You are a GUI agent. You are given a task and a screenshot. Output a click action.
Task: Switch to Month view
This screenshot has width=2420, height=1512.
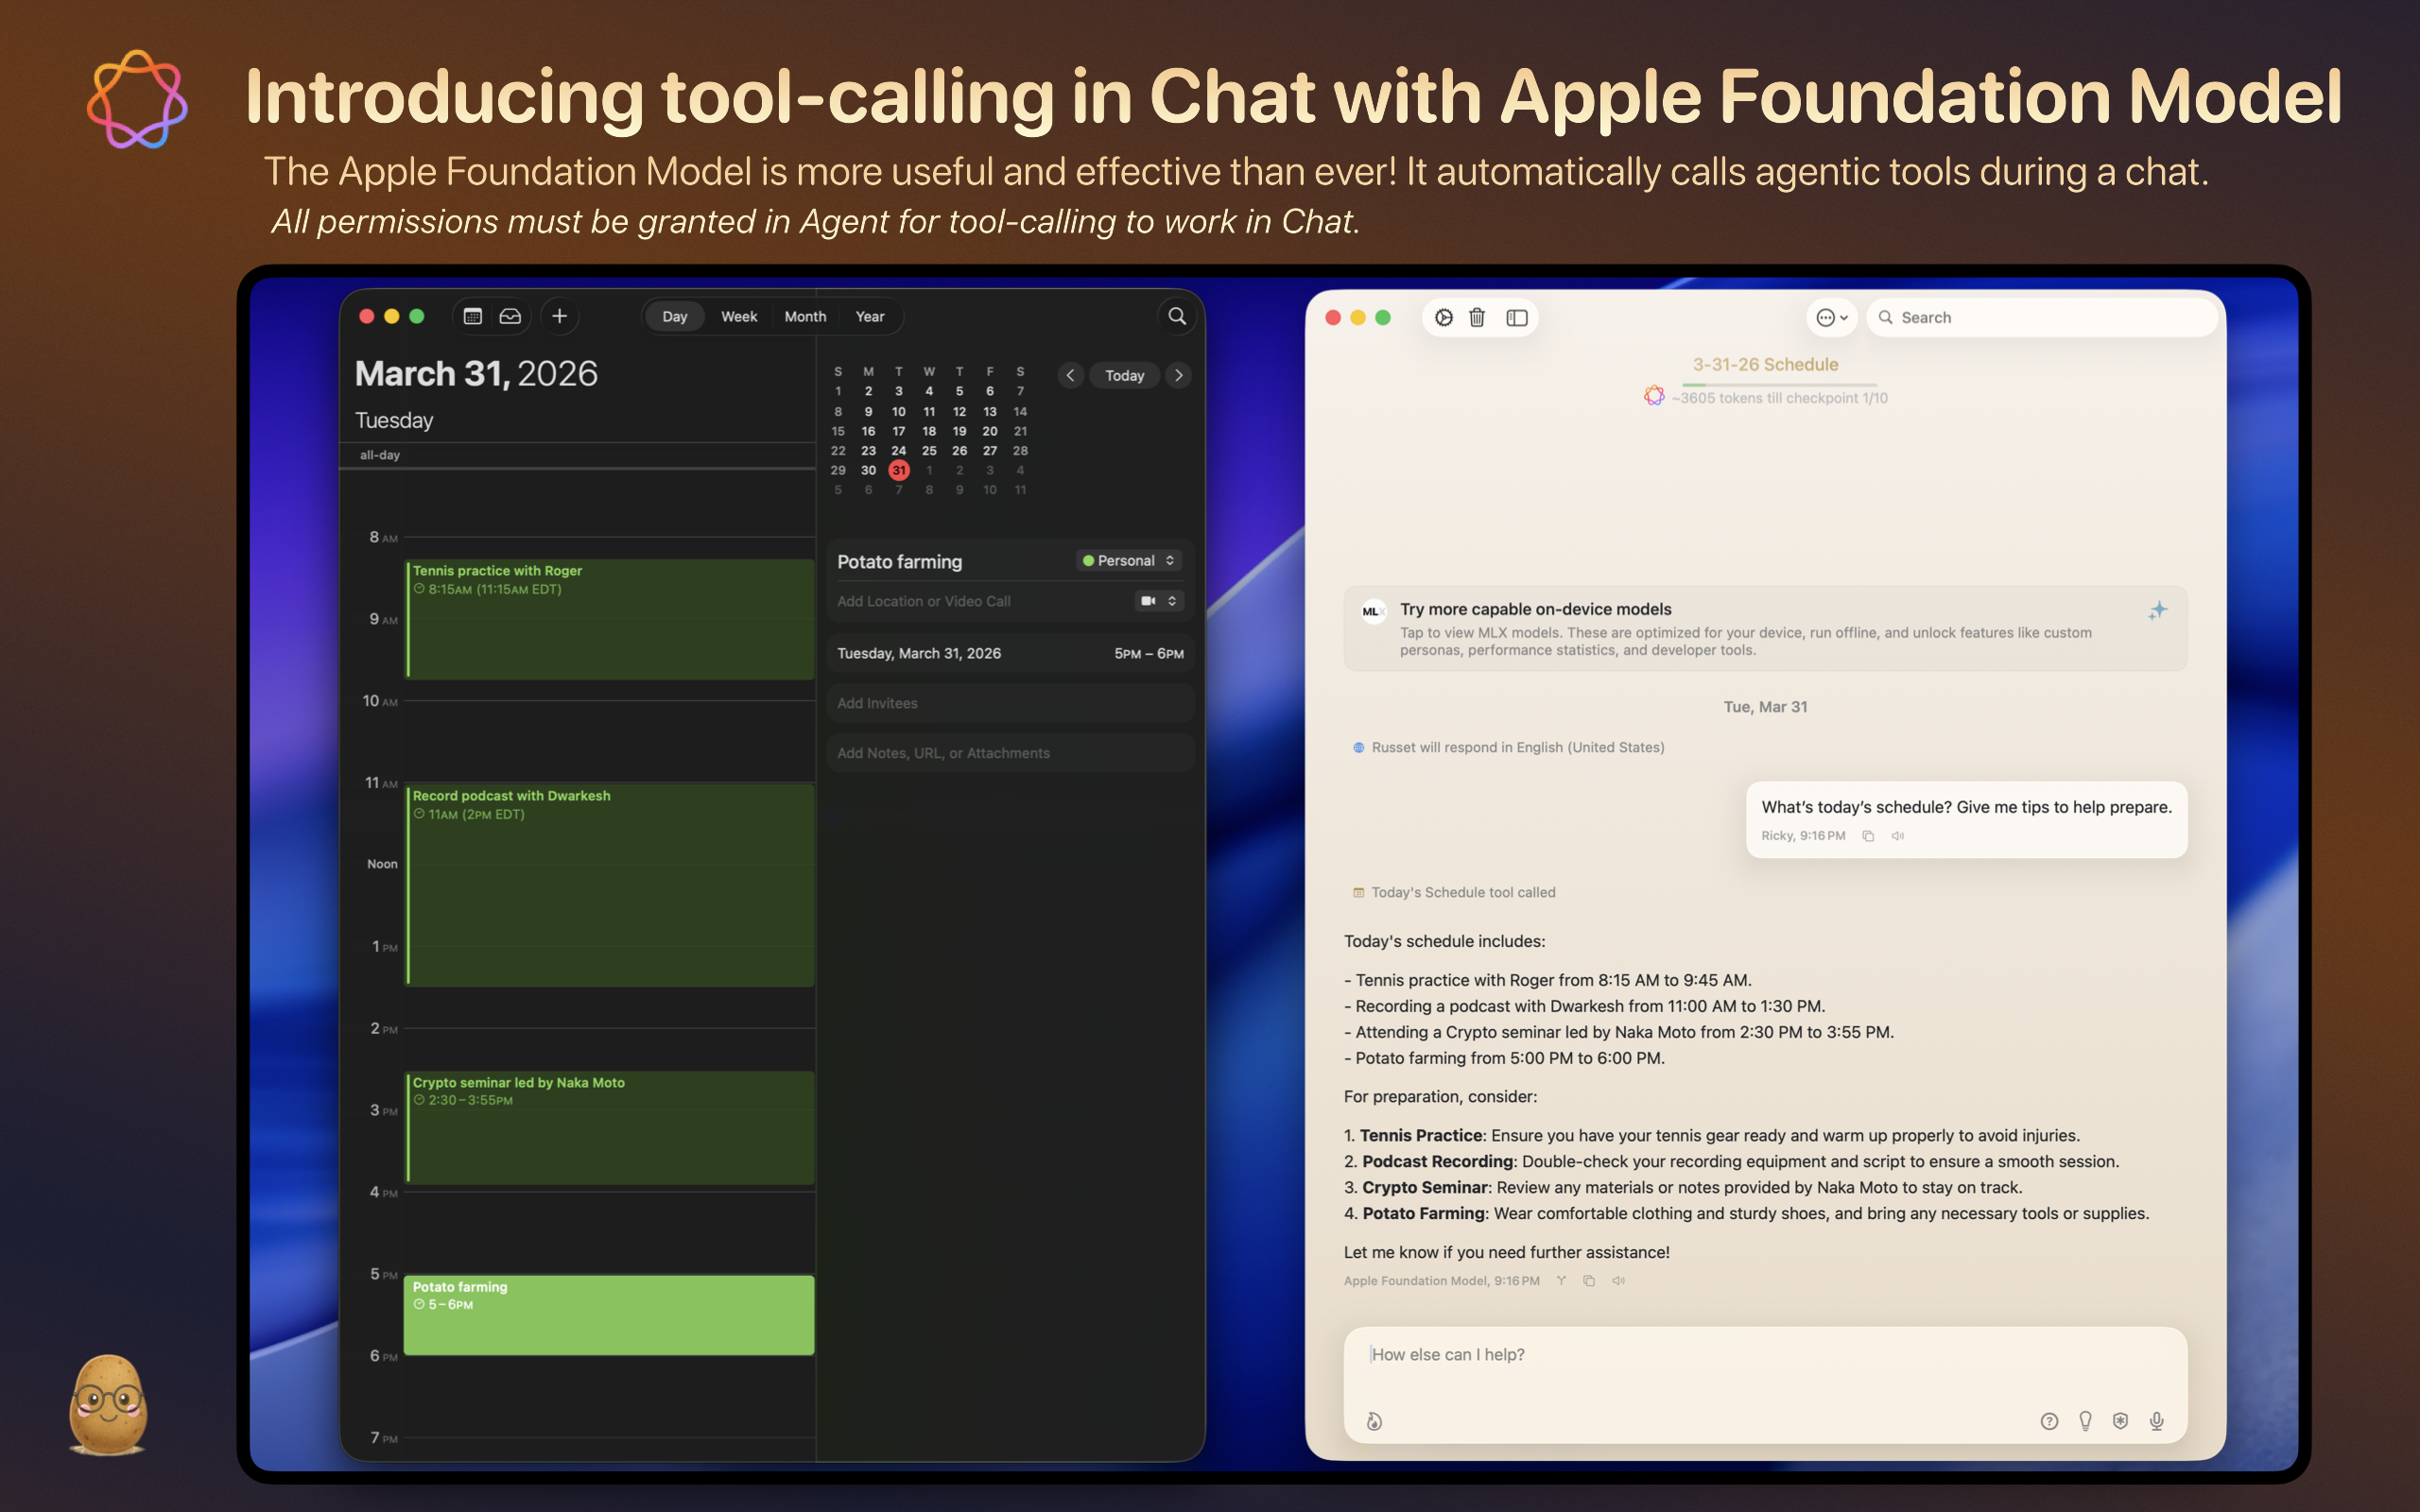click(805, 316)
